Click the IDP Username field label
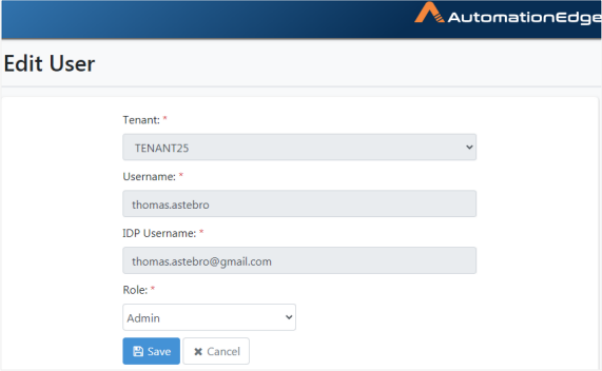The height and width of the screenshot is (371, 602). coord(159,233)
